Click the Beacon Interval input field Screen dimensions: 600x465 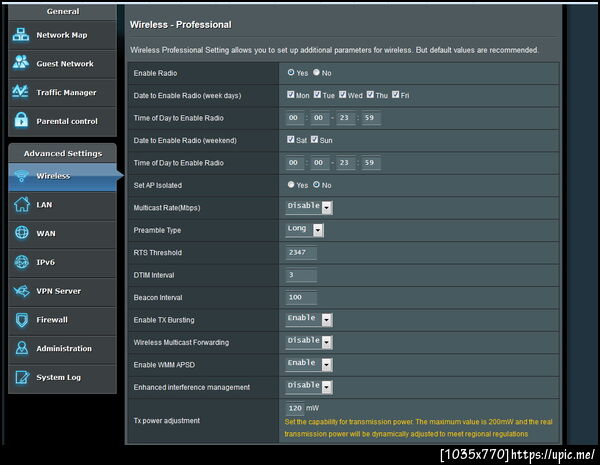301,297
